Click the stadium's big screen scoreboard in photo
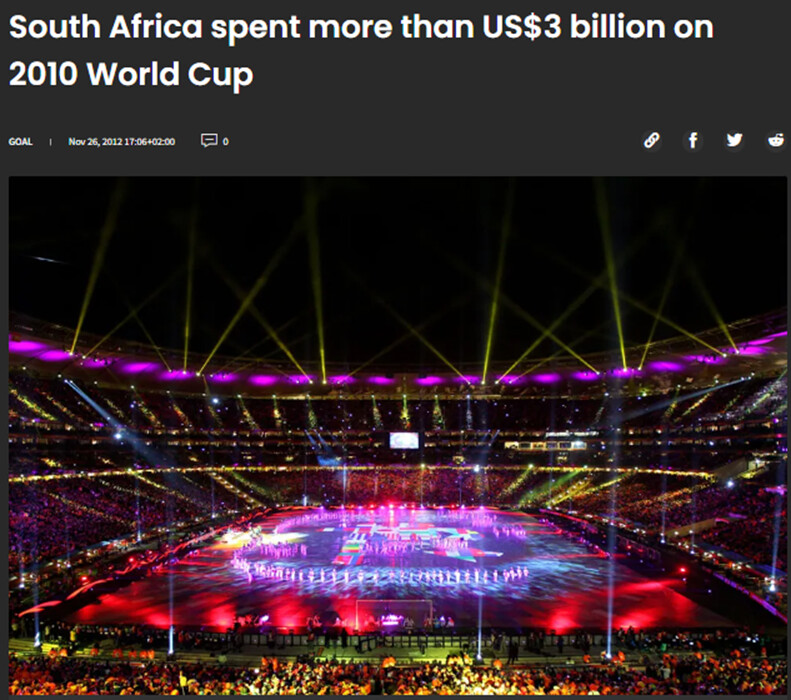This screenshot has width=791, height=700. pyautogui.click(x=404, y=440)
